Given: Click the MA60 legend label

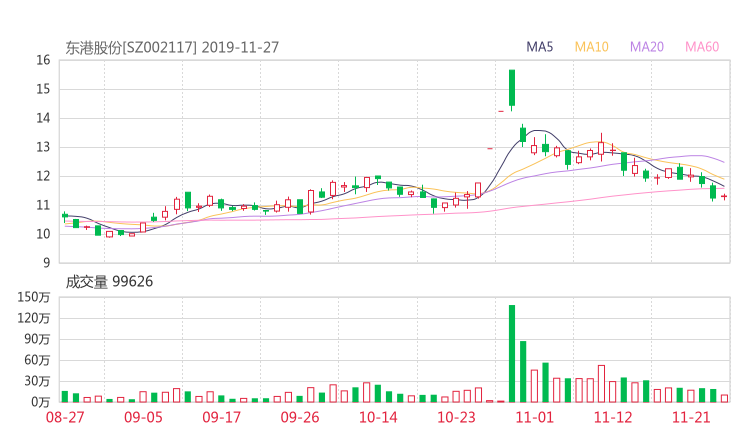Looking at the screenshot, I should click(702, 47).
